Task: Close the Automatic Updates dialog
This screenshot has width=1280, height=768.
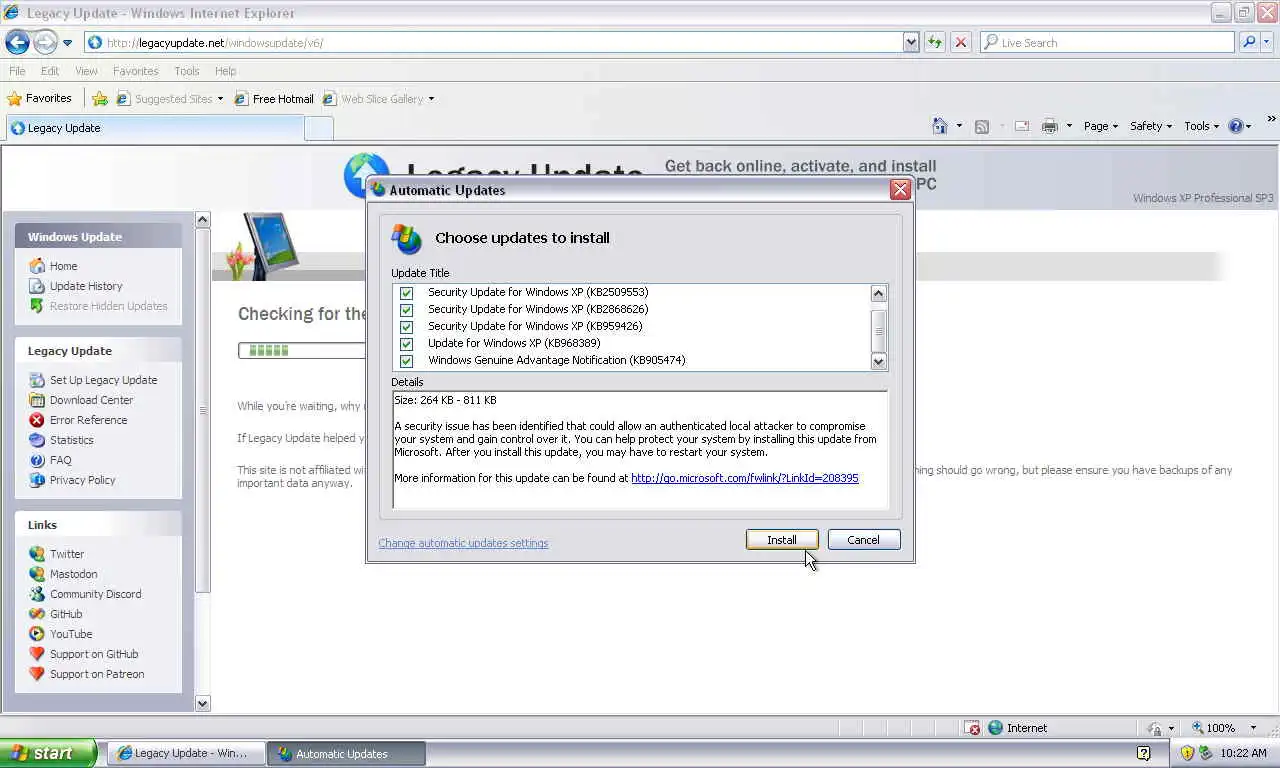Action: tap(900, 190)
